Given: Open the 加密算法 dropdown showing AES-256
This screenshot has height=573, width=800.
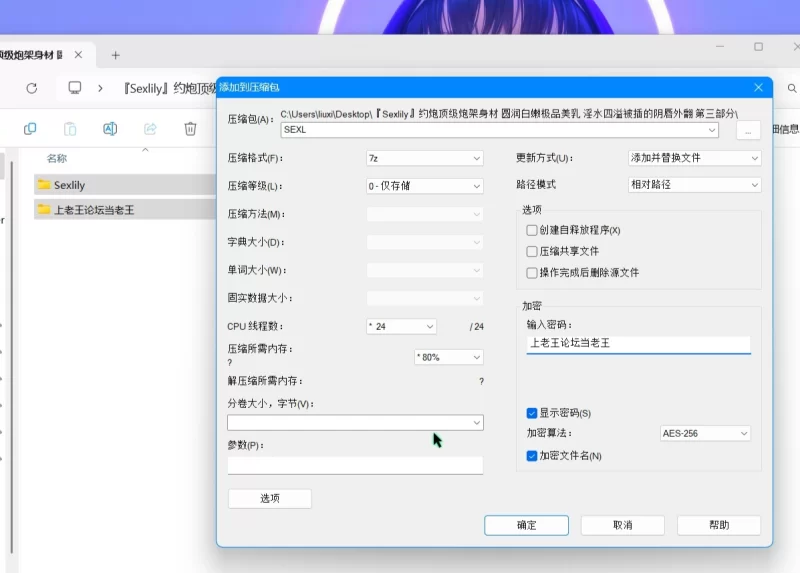Looking at the screenshot, I should (705, 433).
